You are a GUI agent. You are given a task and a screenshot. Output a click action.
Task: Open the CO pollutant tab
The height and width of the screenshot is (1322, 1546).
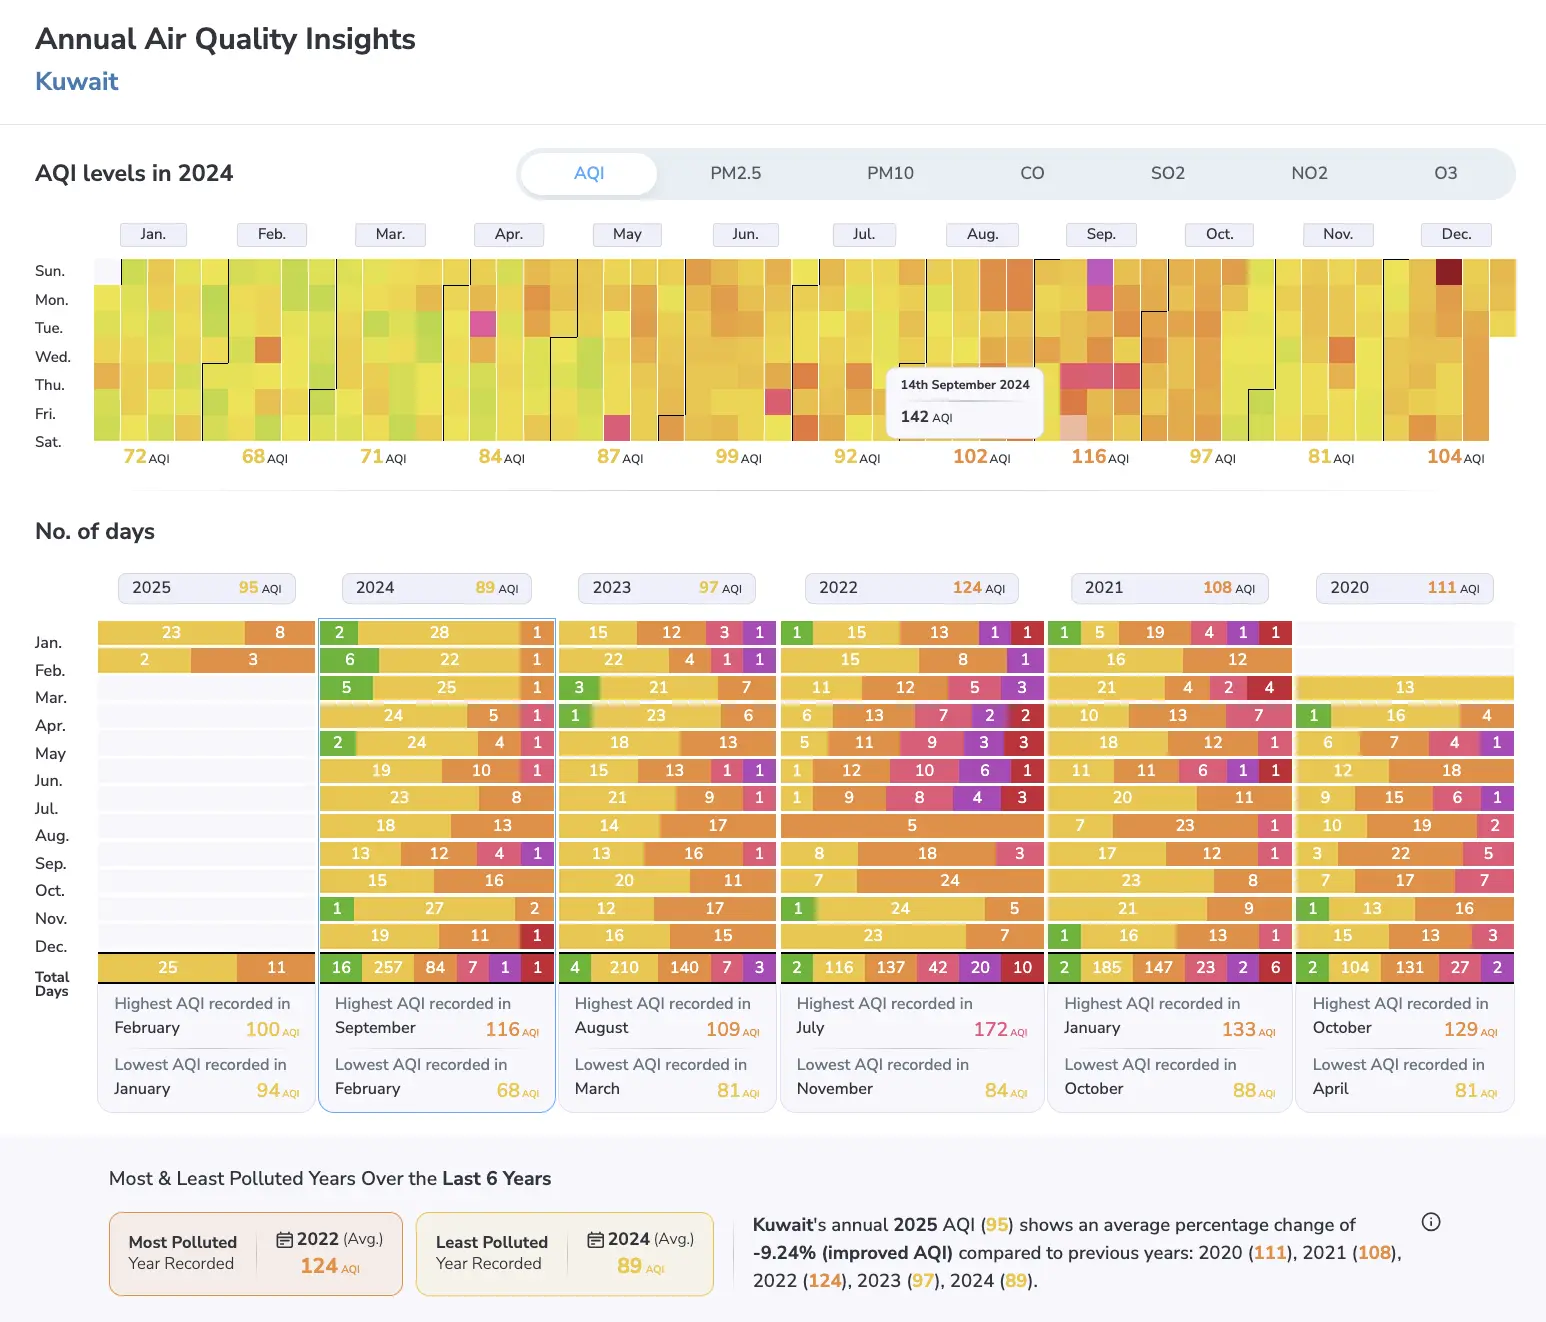pyautogui.click(x=1032, y=173)
